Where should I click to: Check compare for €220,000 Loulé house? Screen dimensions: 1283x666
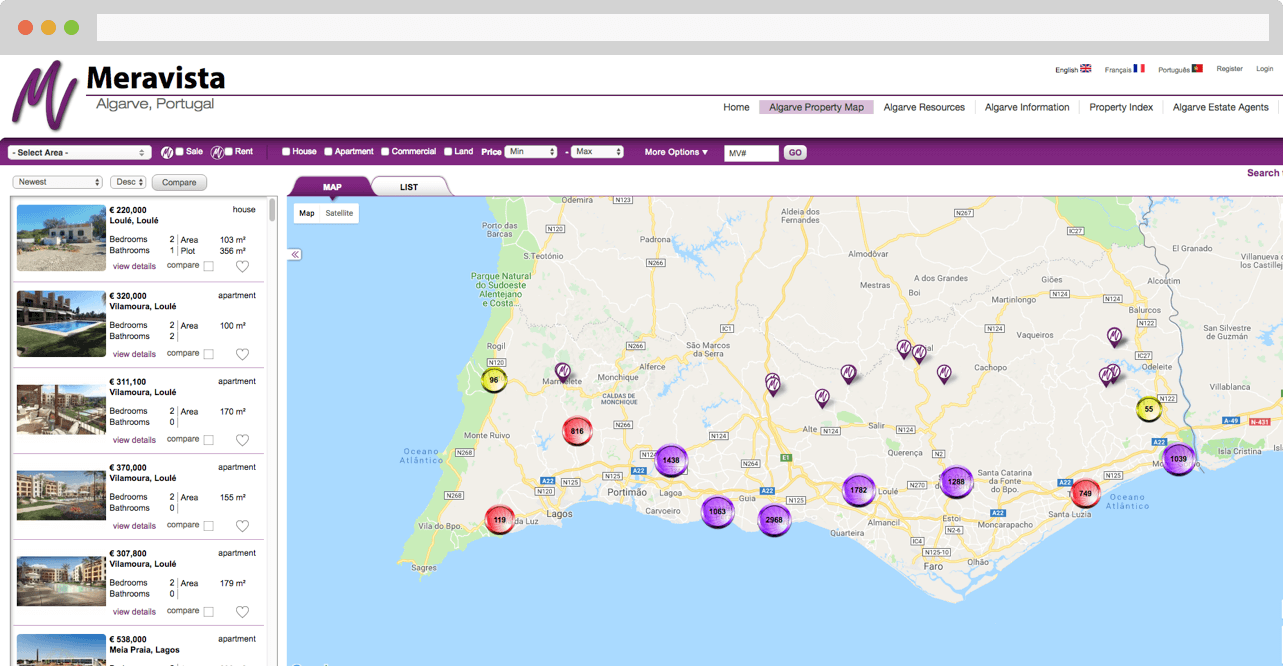[x=208, y=267]
